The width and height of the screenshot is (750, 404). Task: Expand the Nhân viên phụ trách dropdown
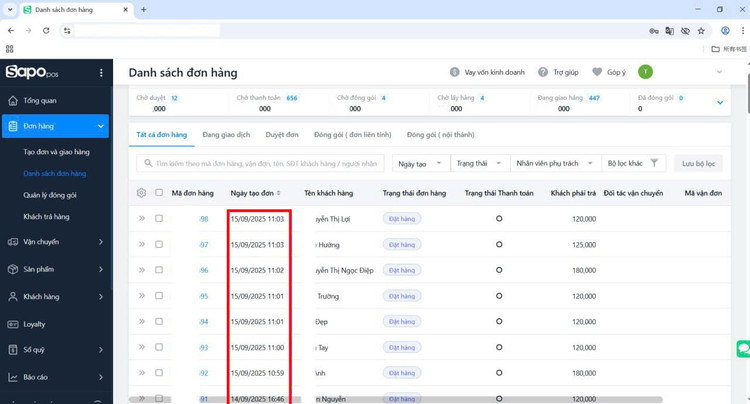(553, 163)
